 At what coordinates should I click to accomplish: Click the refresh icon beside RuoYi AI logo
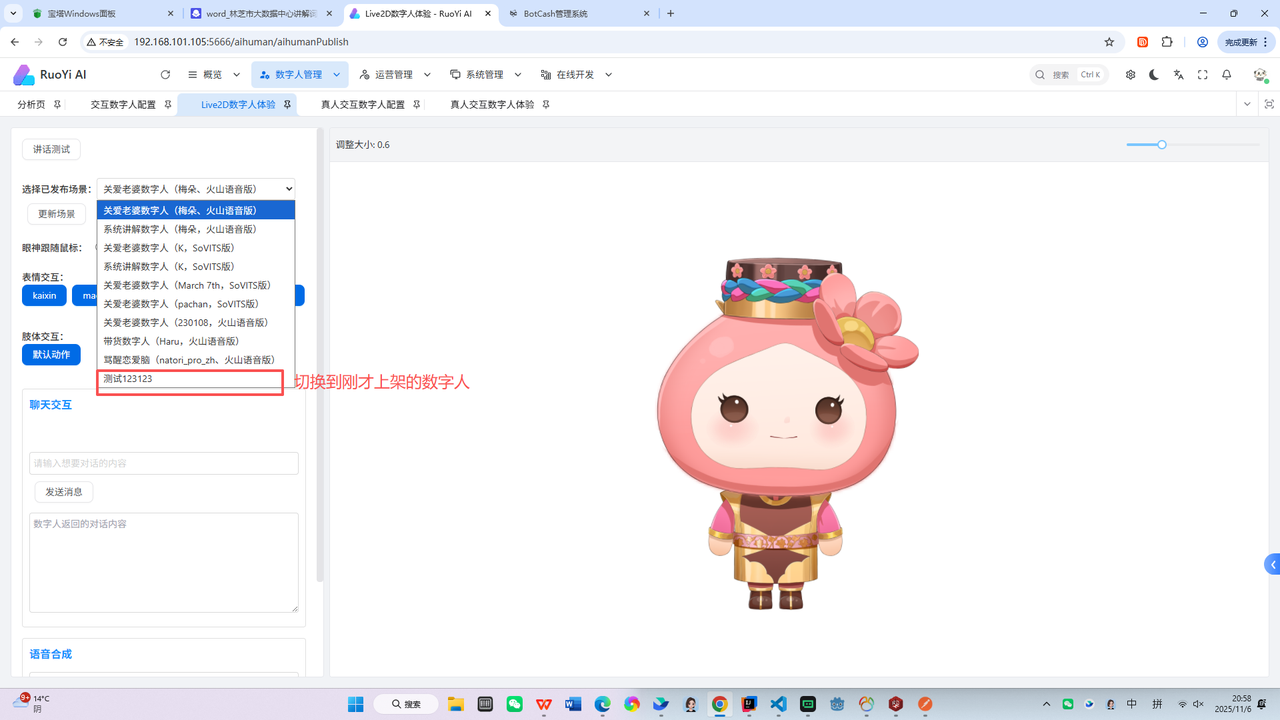click(x=165, y=75)
